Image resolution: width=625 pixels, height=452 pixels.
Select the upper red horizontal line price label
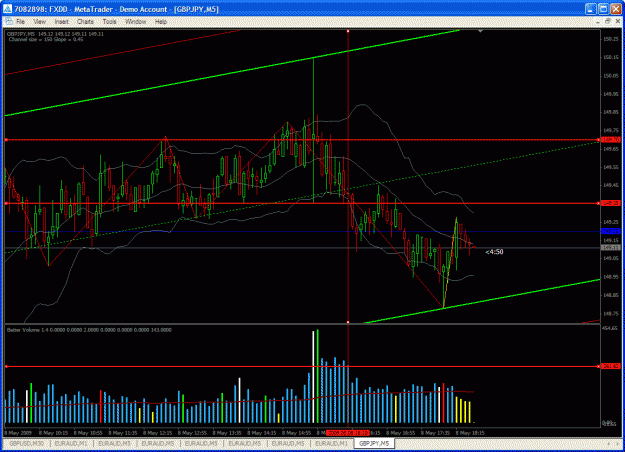coord(611,140)
